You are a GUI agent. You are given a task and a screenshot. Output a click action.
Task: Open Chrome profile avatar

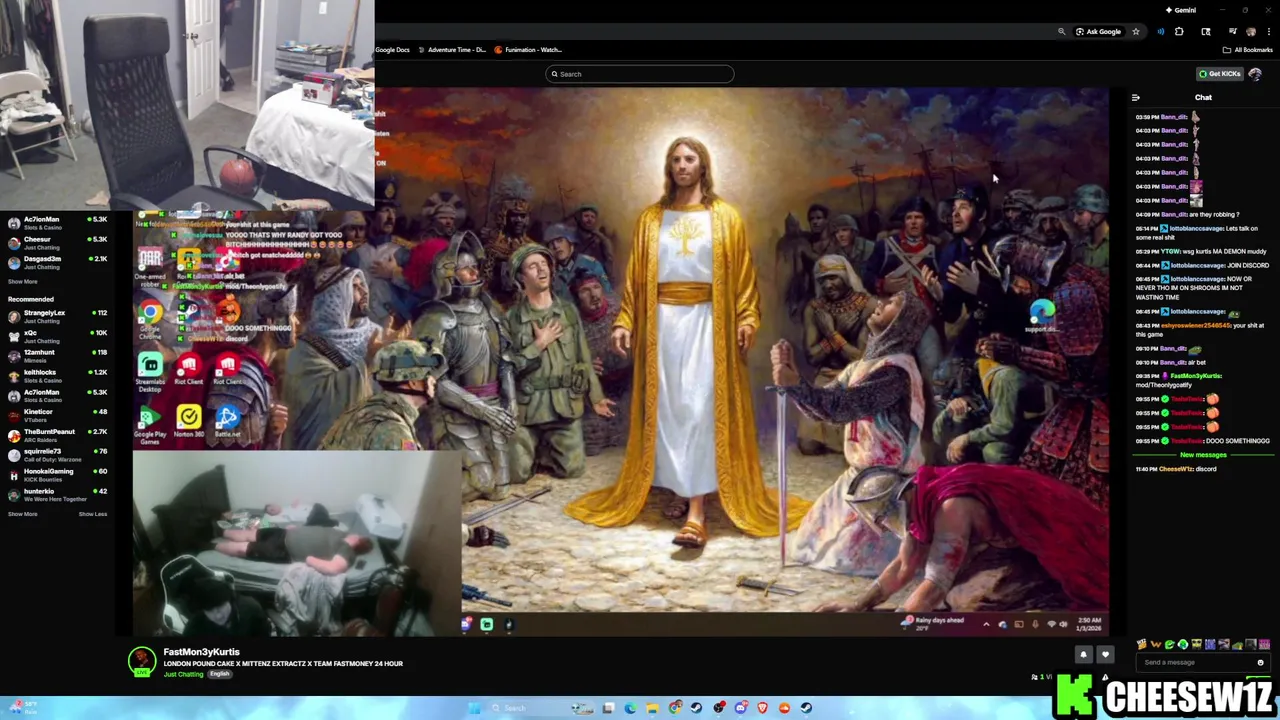(x=1251, y=32)
